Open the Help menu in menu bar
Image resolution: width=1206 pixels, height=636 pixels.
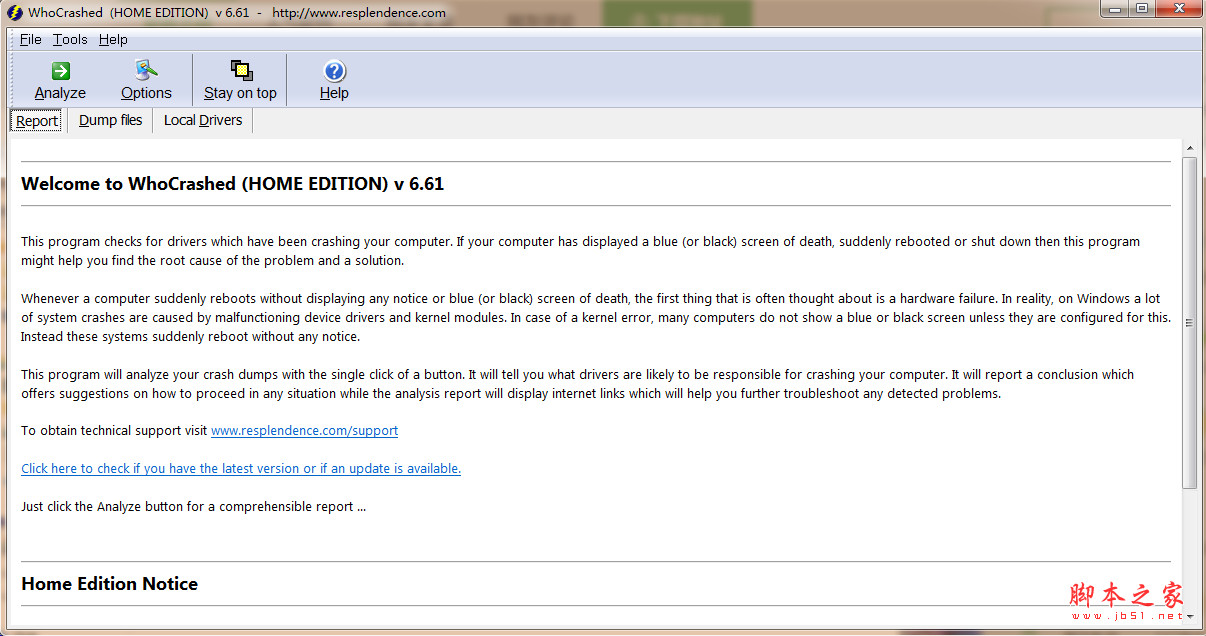point(113,39)
